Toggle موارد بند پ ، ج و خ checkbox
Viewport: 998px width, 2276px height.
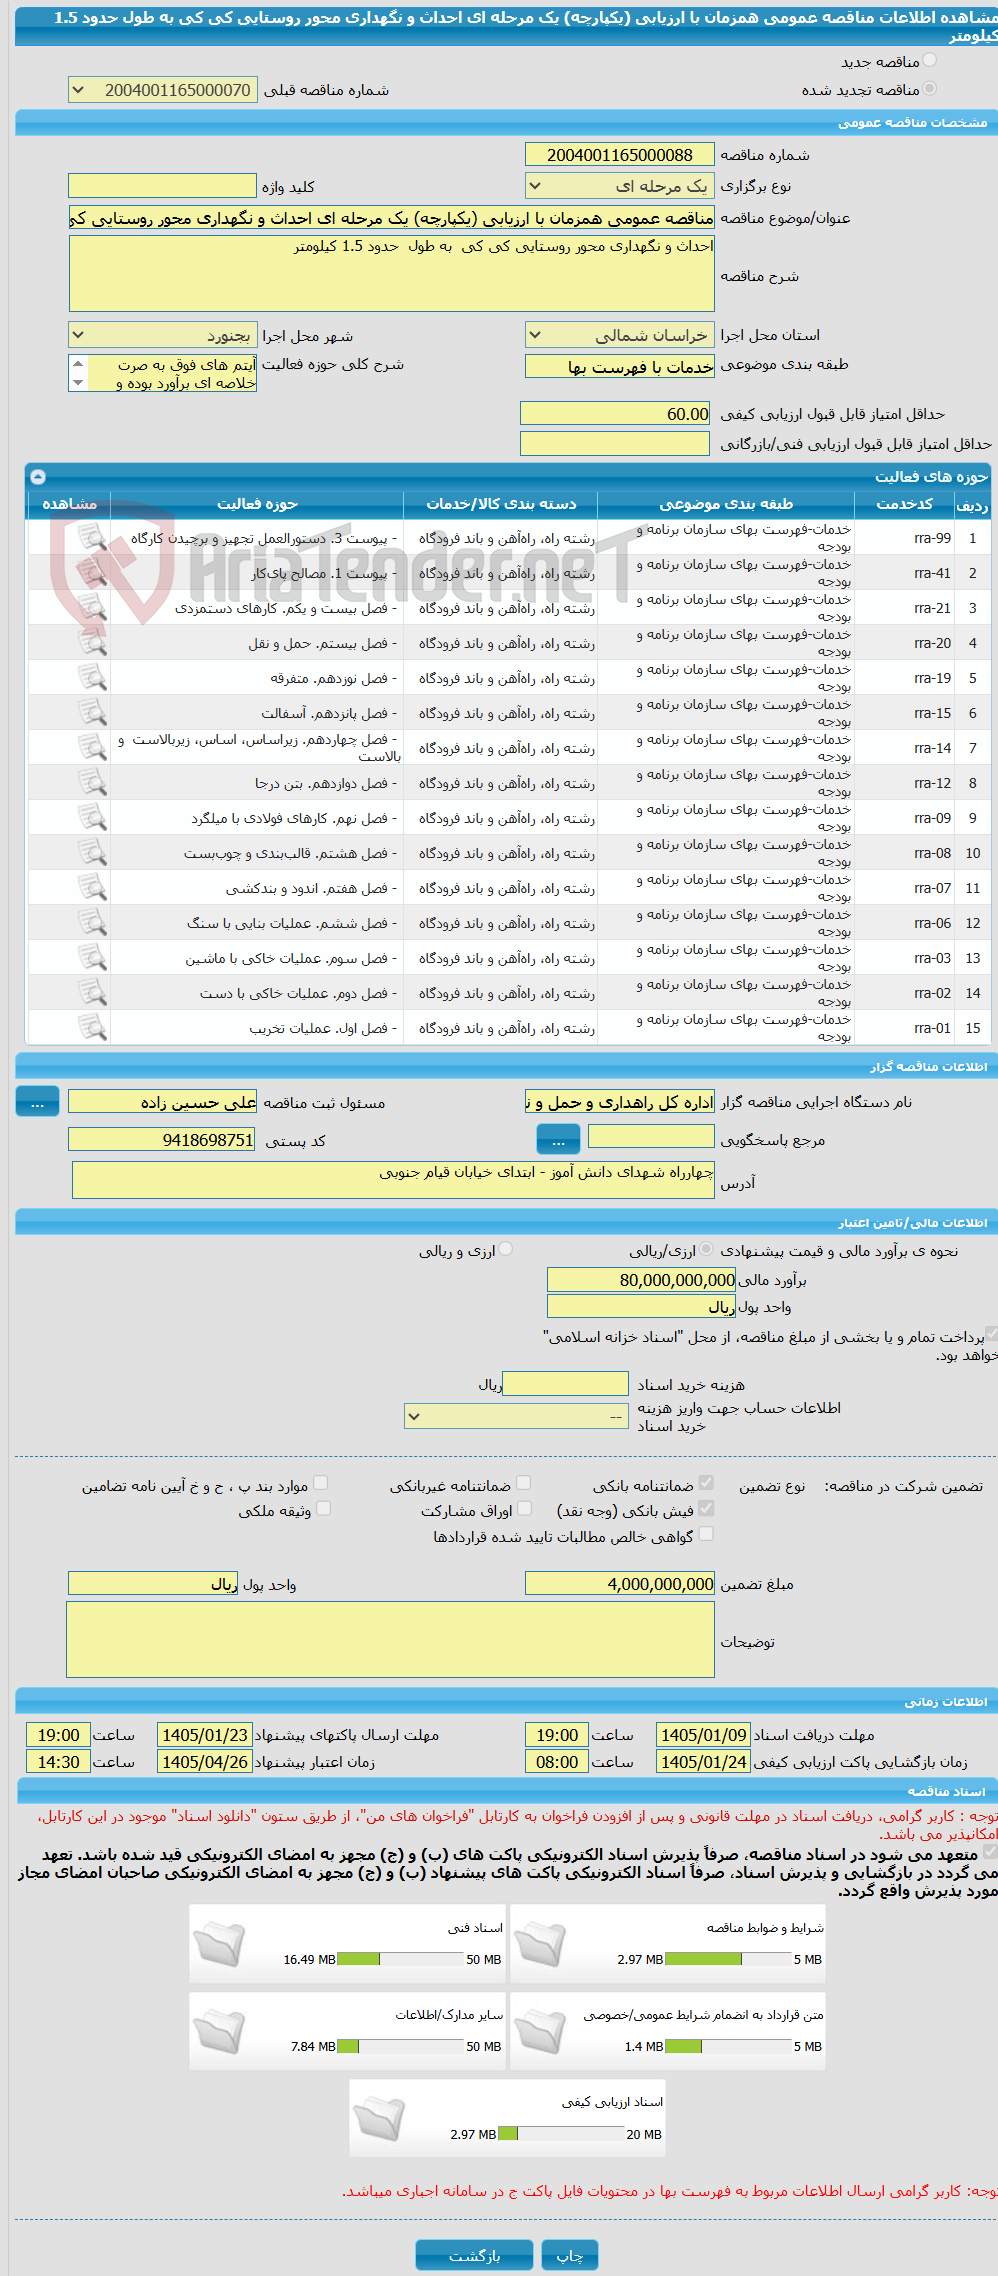pyautogui.click(x=321, y=1483)
